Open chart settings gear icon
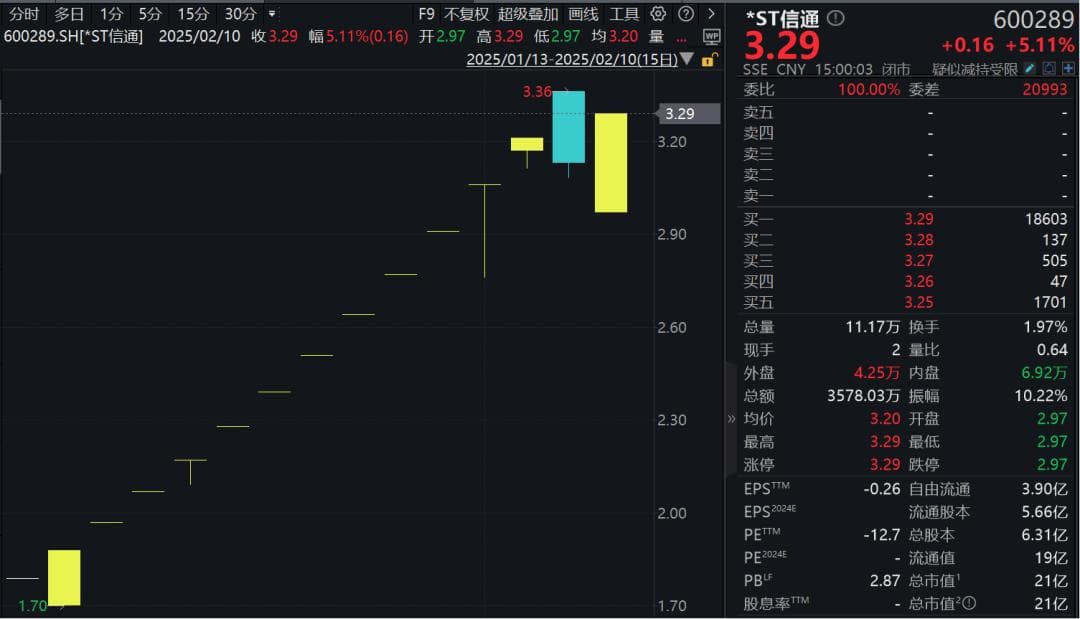The image size is (1080, 619). [658, 14]
